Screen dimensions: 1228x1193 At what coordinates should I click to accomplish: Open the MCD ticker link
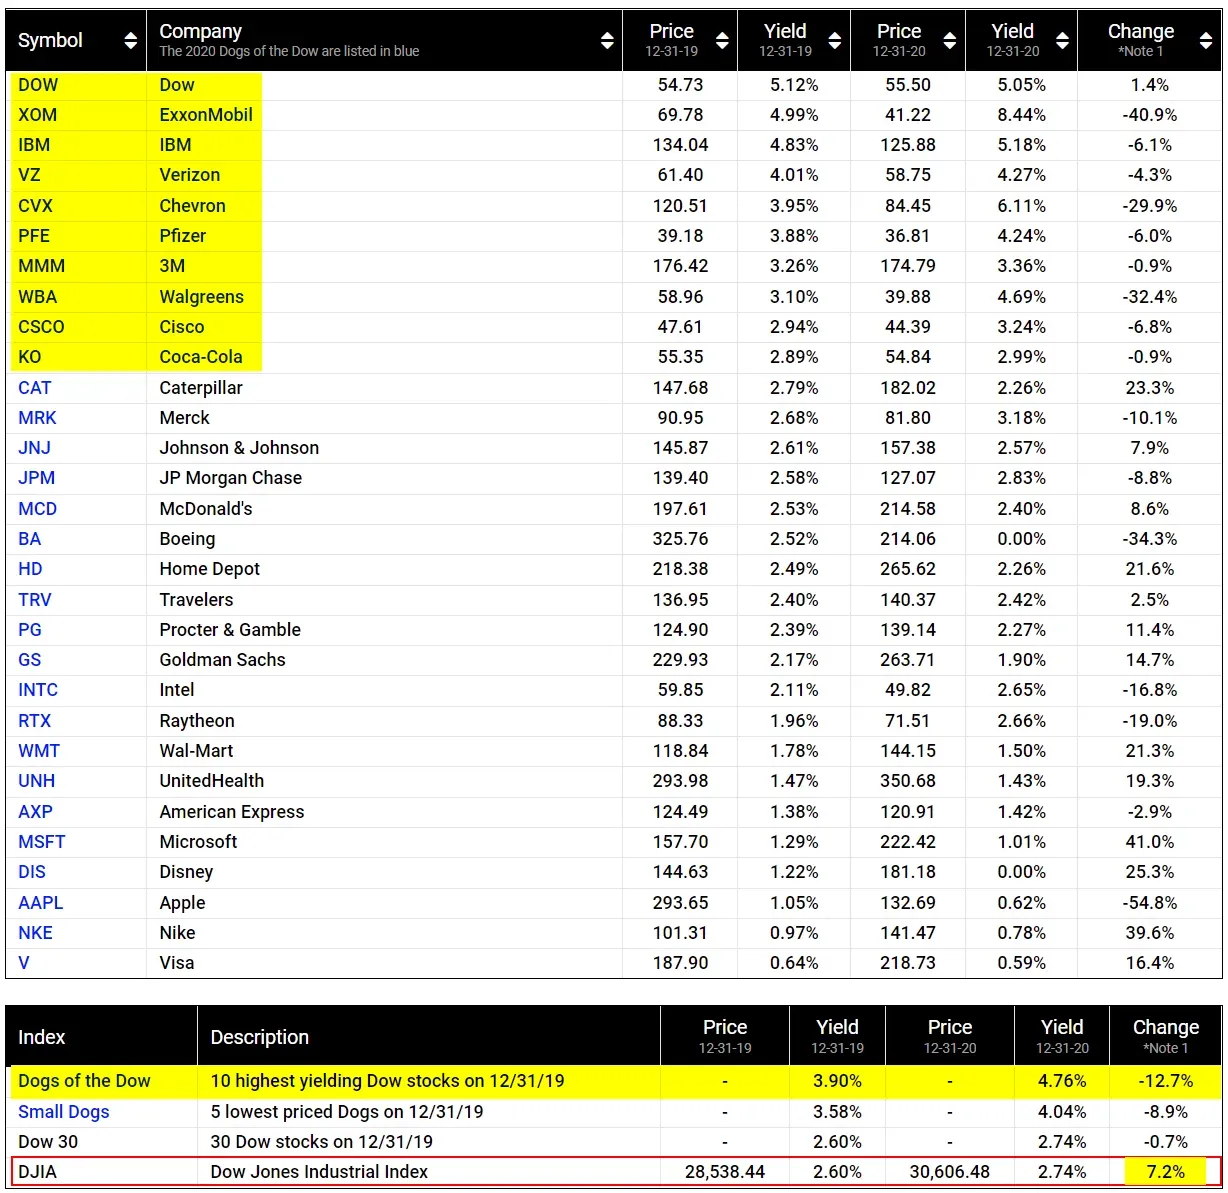[38, 509]
